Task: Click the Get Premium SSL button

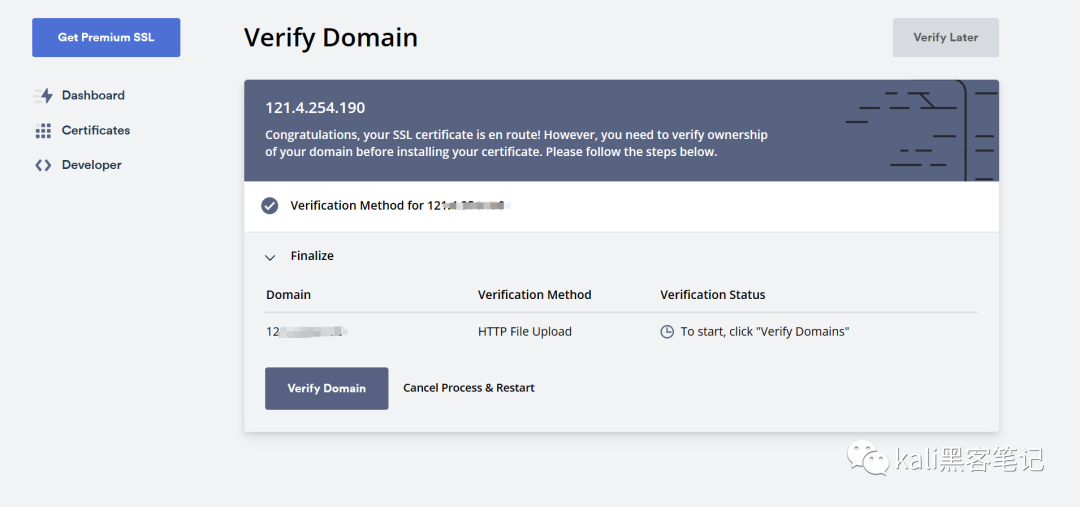Action: pos(106,38)
